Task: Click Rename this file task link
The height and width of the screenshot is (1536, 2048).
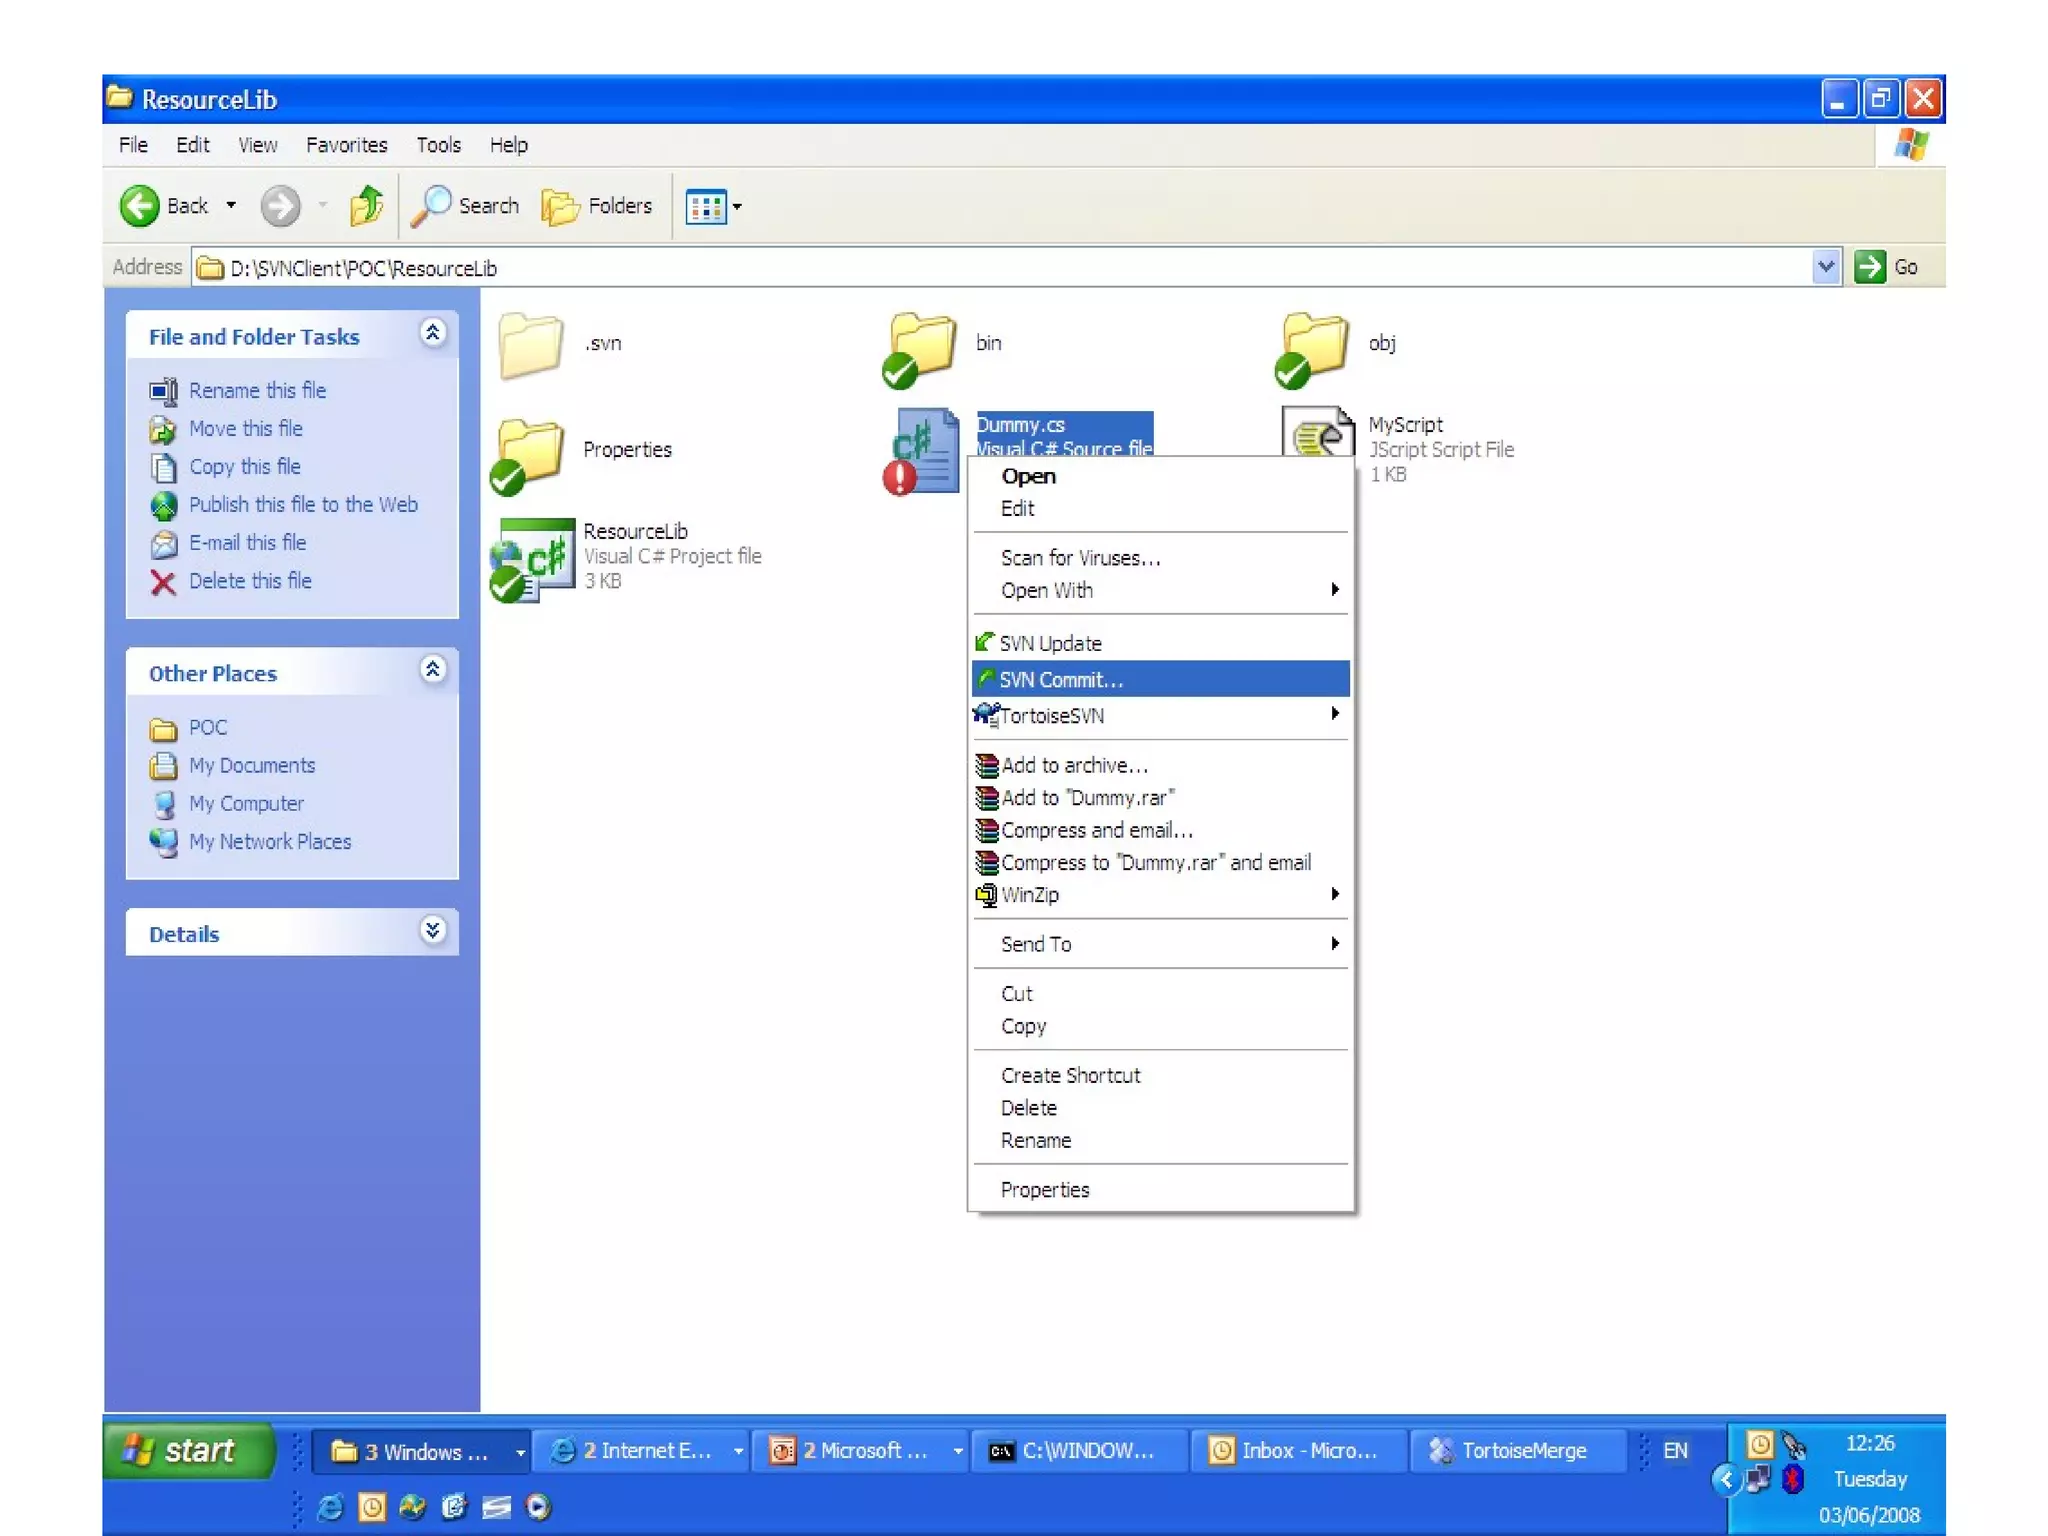Action: 257,391
